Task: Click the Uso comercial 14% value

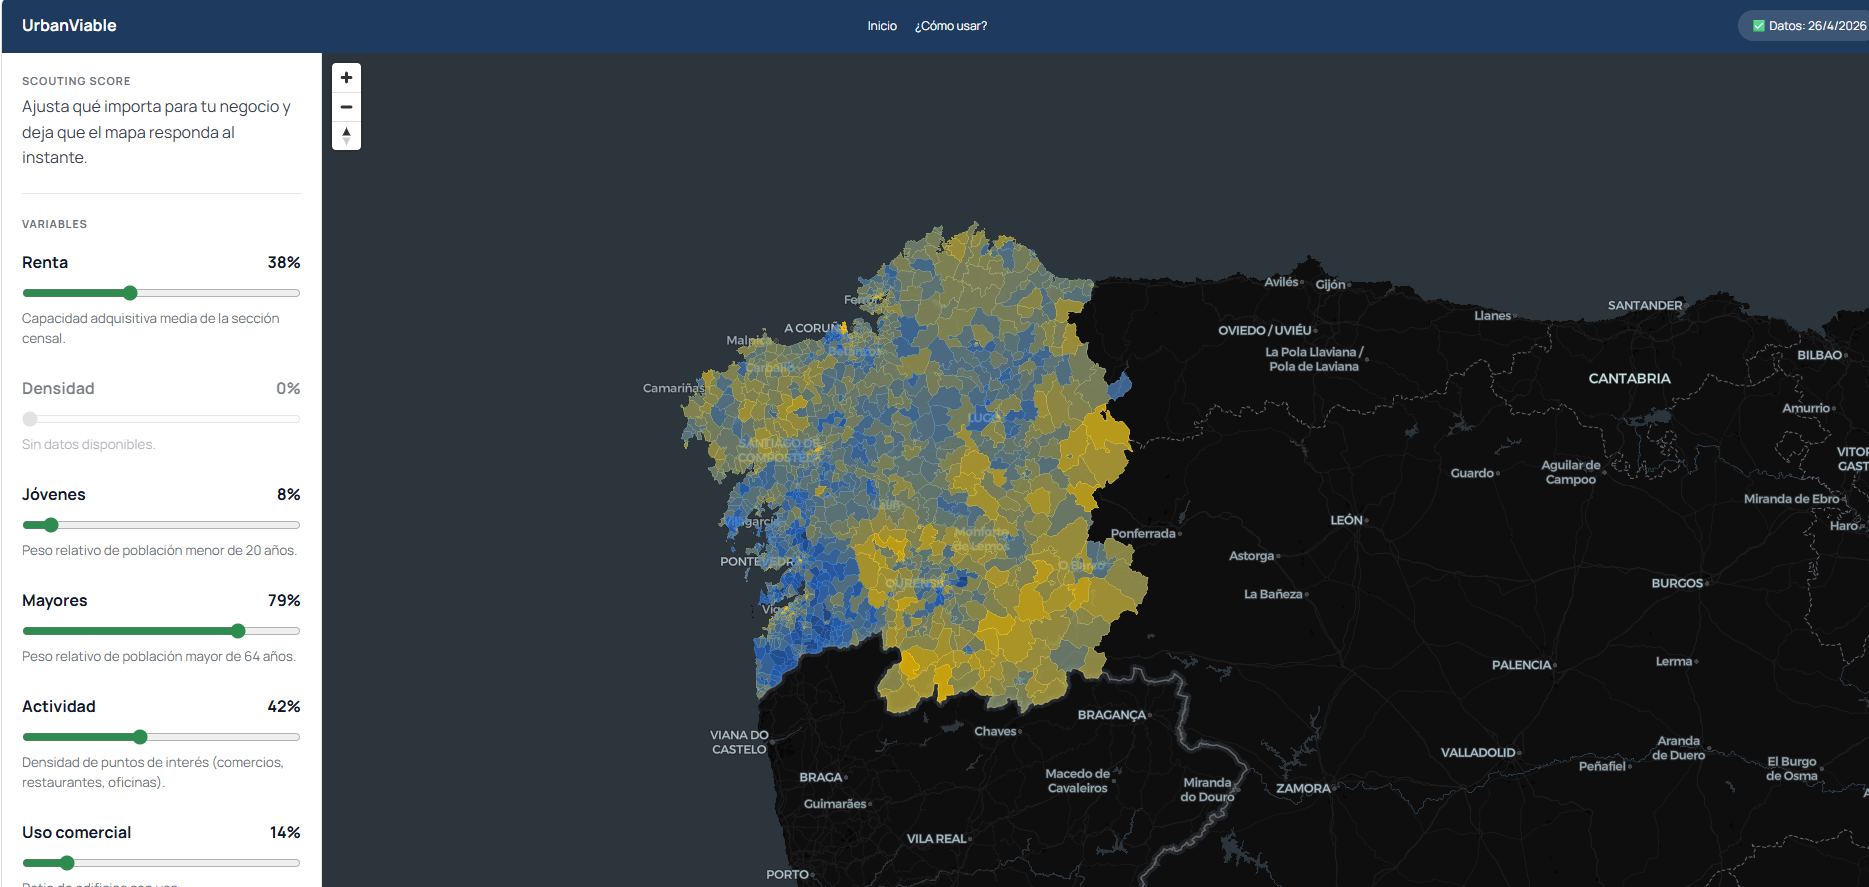Action: [285, 832]
